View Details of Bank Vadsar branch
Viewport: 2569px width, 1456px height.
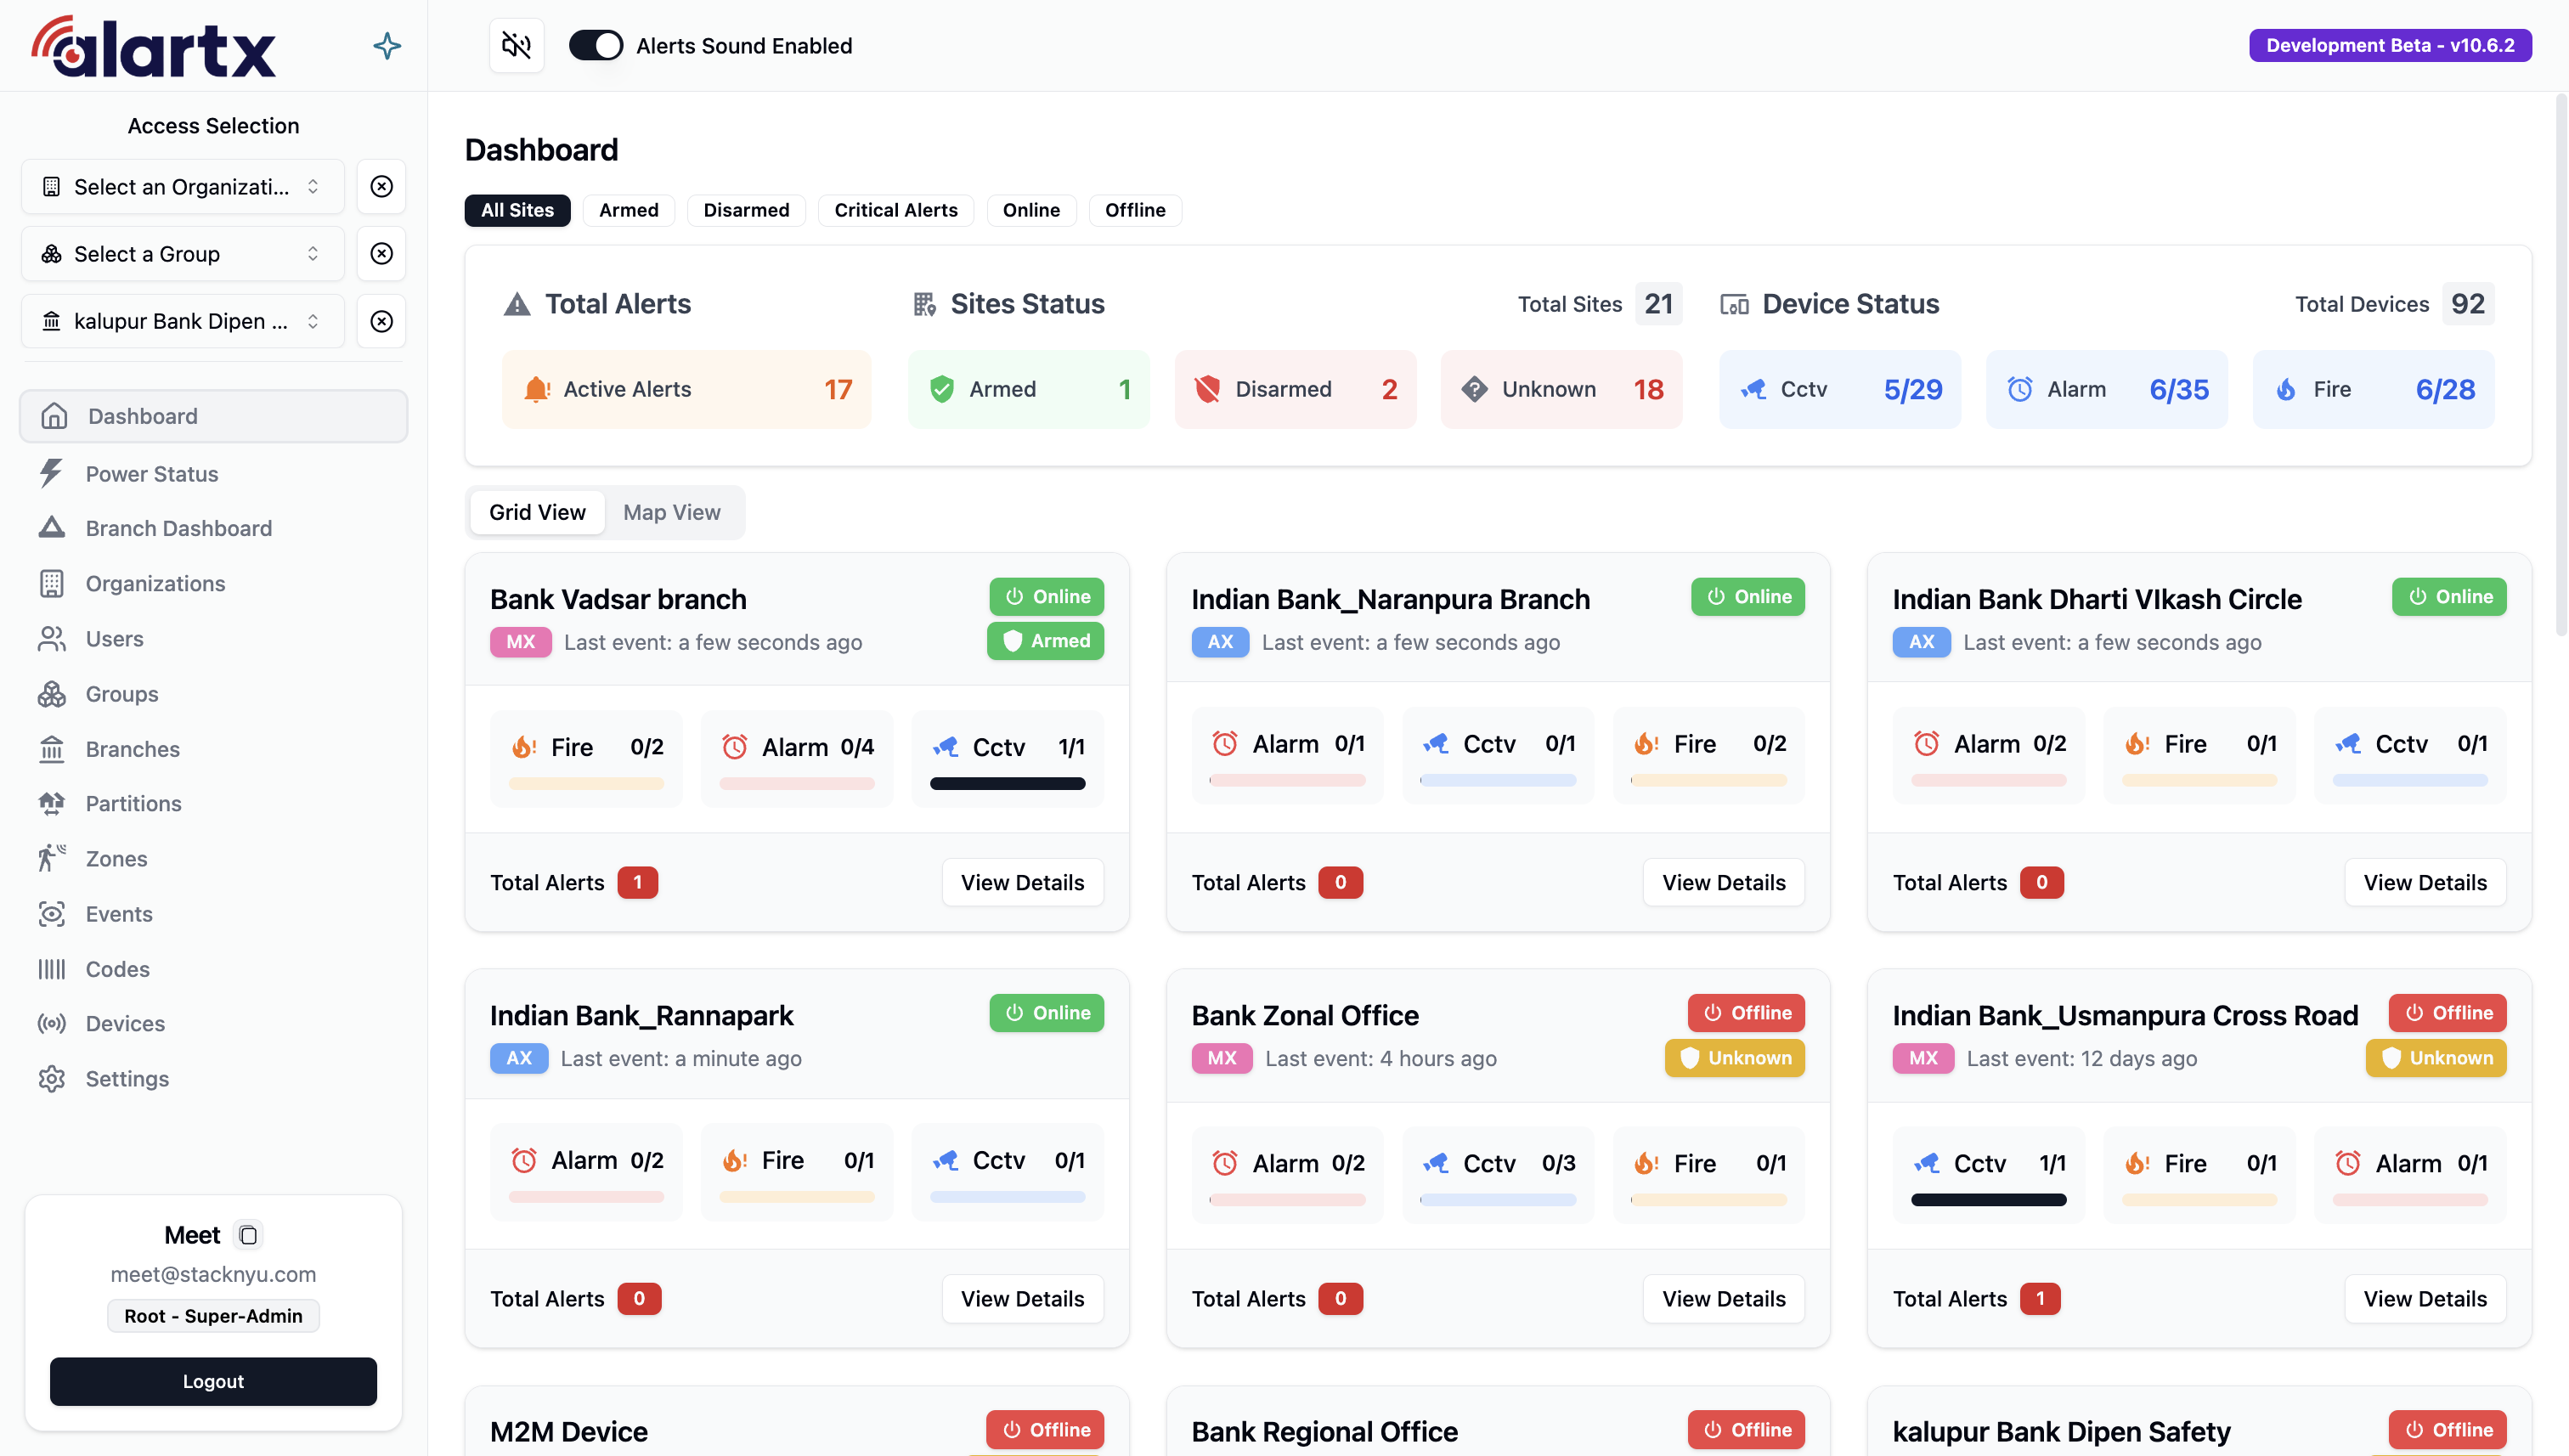click(x=1022, y=882)
